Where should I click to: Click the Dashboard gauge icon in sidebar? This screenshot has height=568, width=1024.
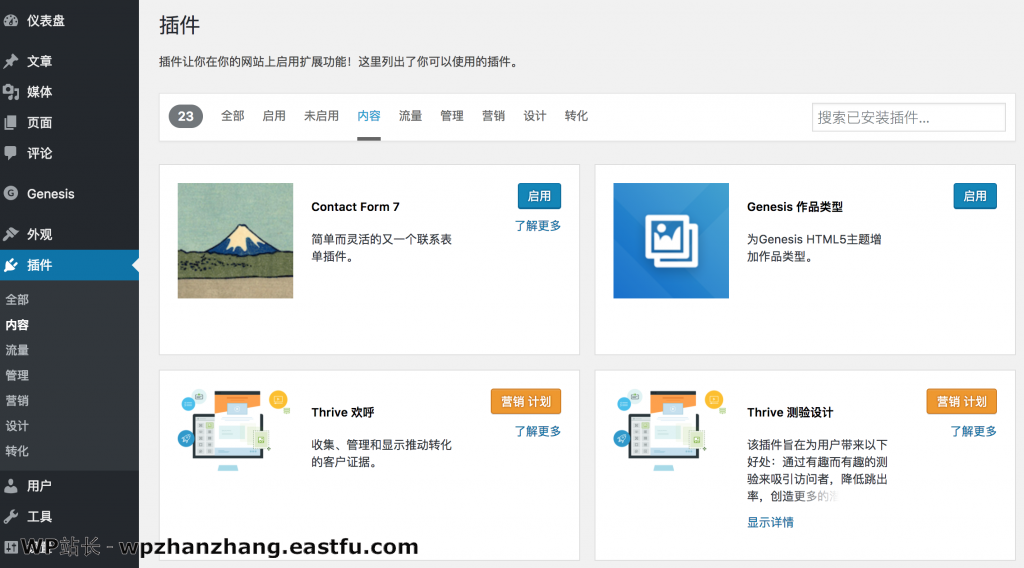pyautogui.click(x=11, y=20)
